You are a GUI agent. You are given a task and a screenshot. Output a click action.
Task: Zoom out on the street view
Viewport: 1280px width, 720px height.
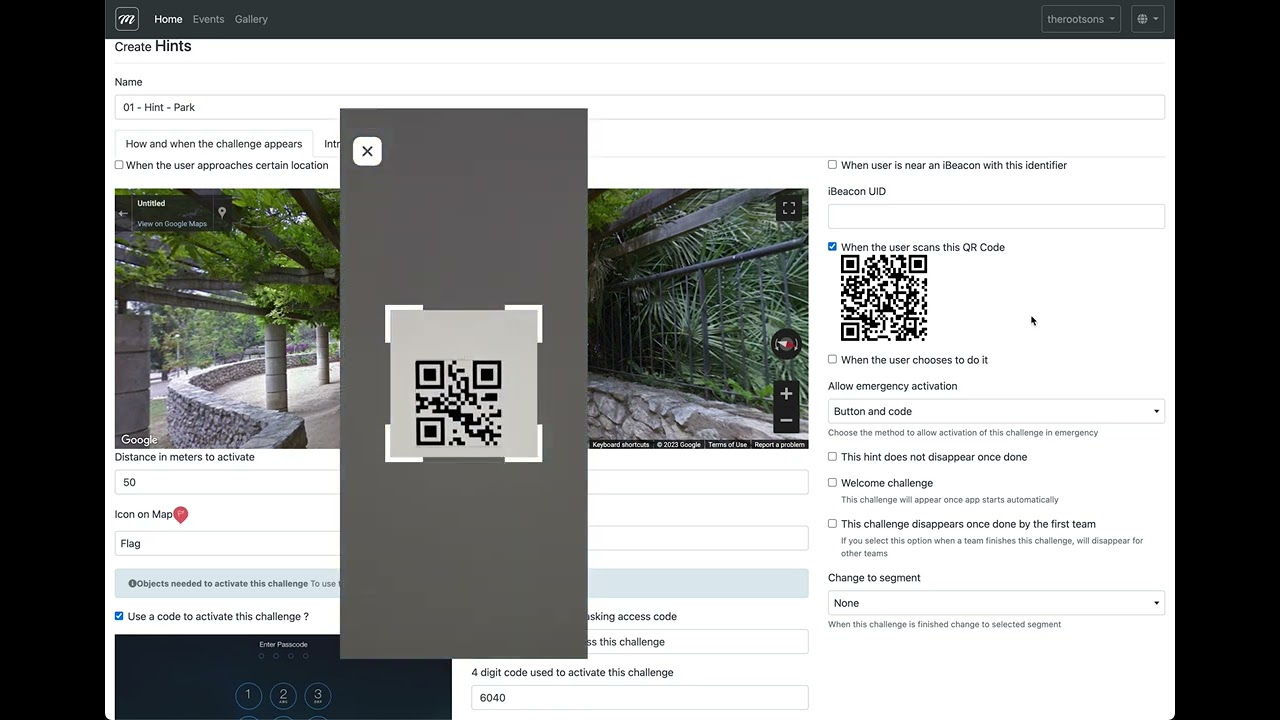tap(786, 420)
